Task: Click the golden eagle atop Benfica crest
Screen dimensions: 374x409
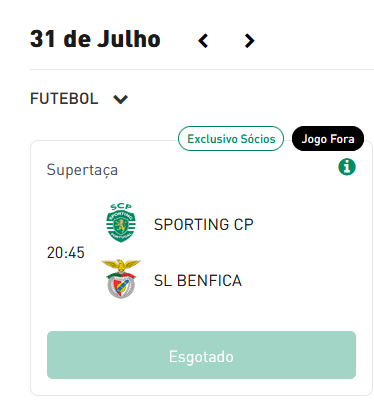Action: [121, 265]
